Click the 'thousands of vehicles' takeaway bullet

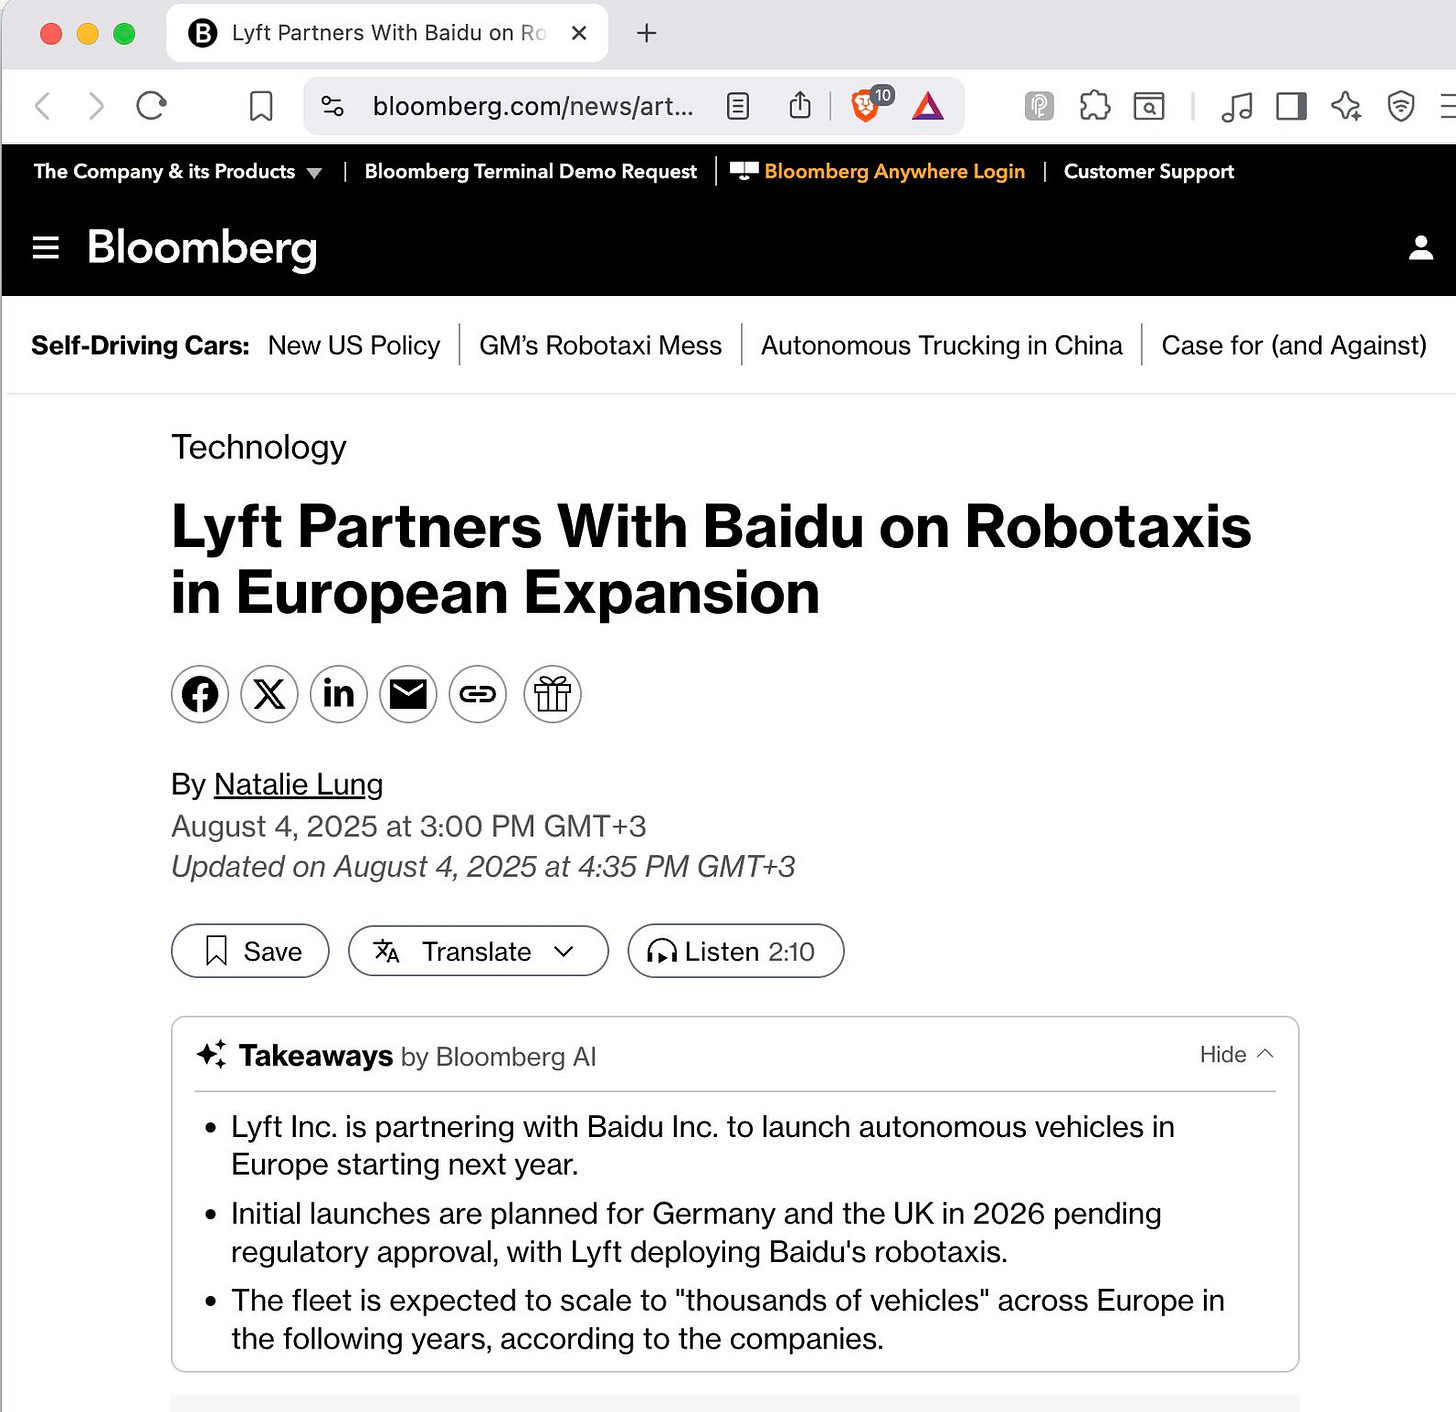728,1319
